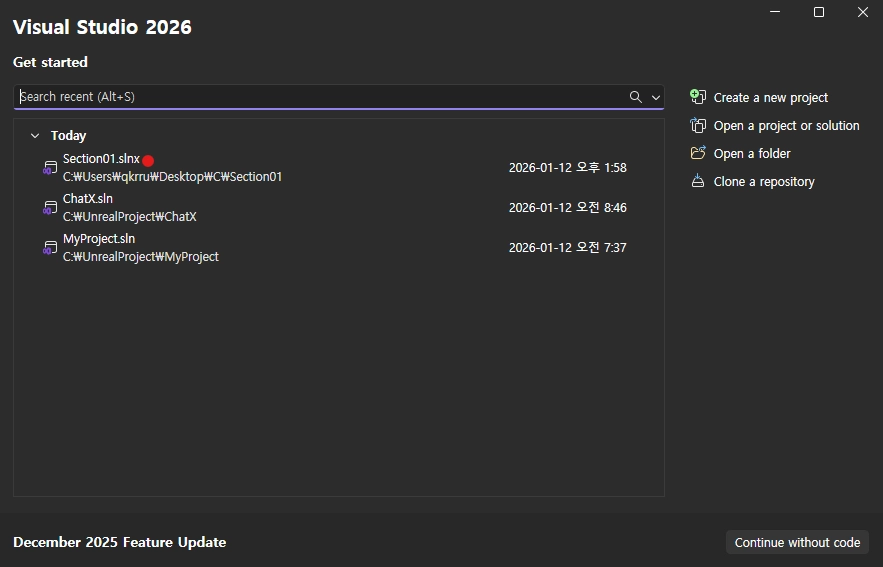
Task: Click the solution icon beside ChatX.sln
Action: [x=50, y=208]
